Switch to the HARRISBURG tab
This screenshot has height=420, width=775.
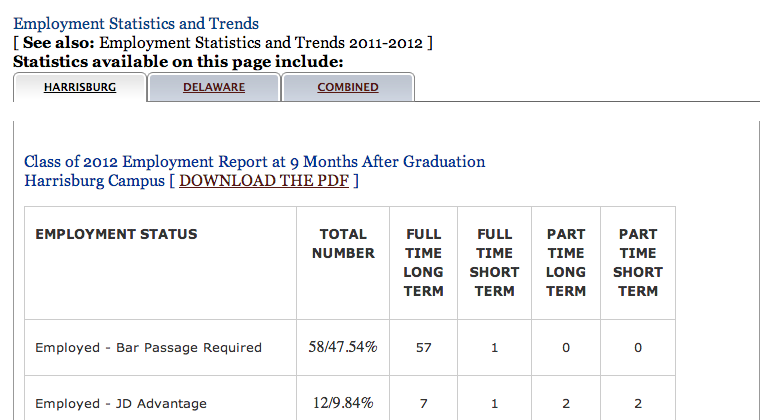(x=80, y=87)
